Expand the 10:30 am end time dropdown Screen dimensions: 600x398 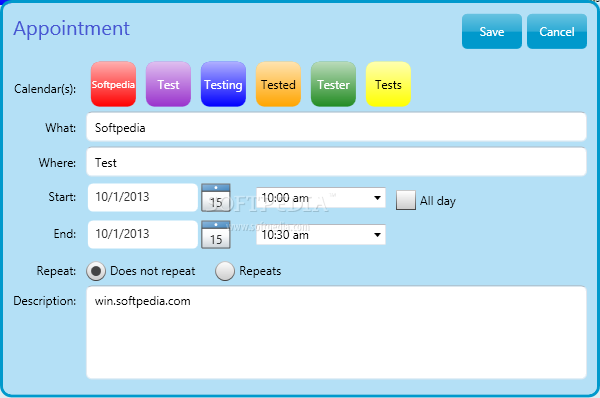pyautogui.click(x=321, y=235)
